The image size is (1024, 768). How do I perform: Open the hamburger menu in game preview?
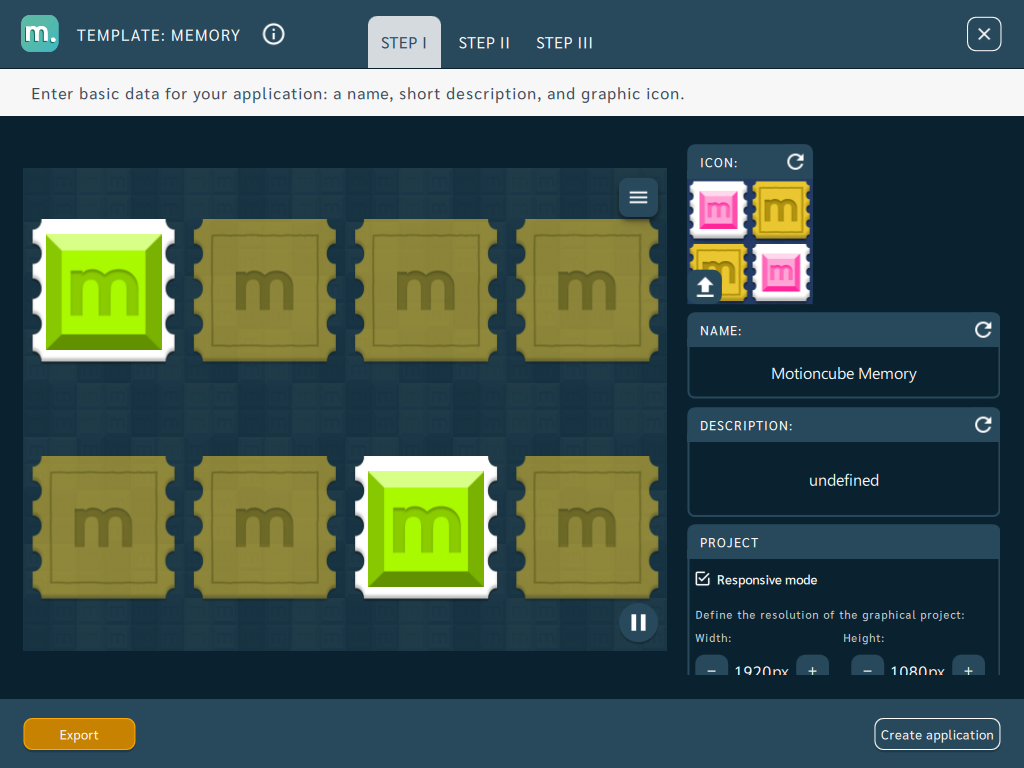638,197
